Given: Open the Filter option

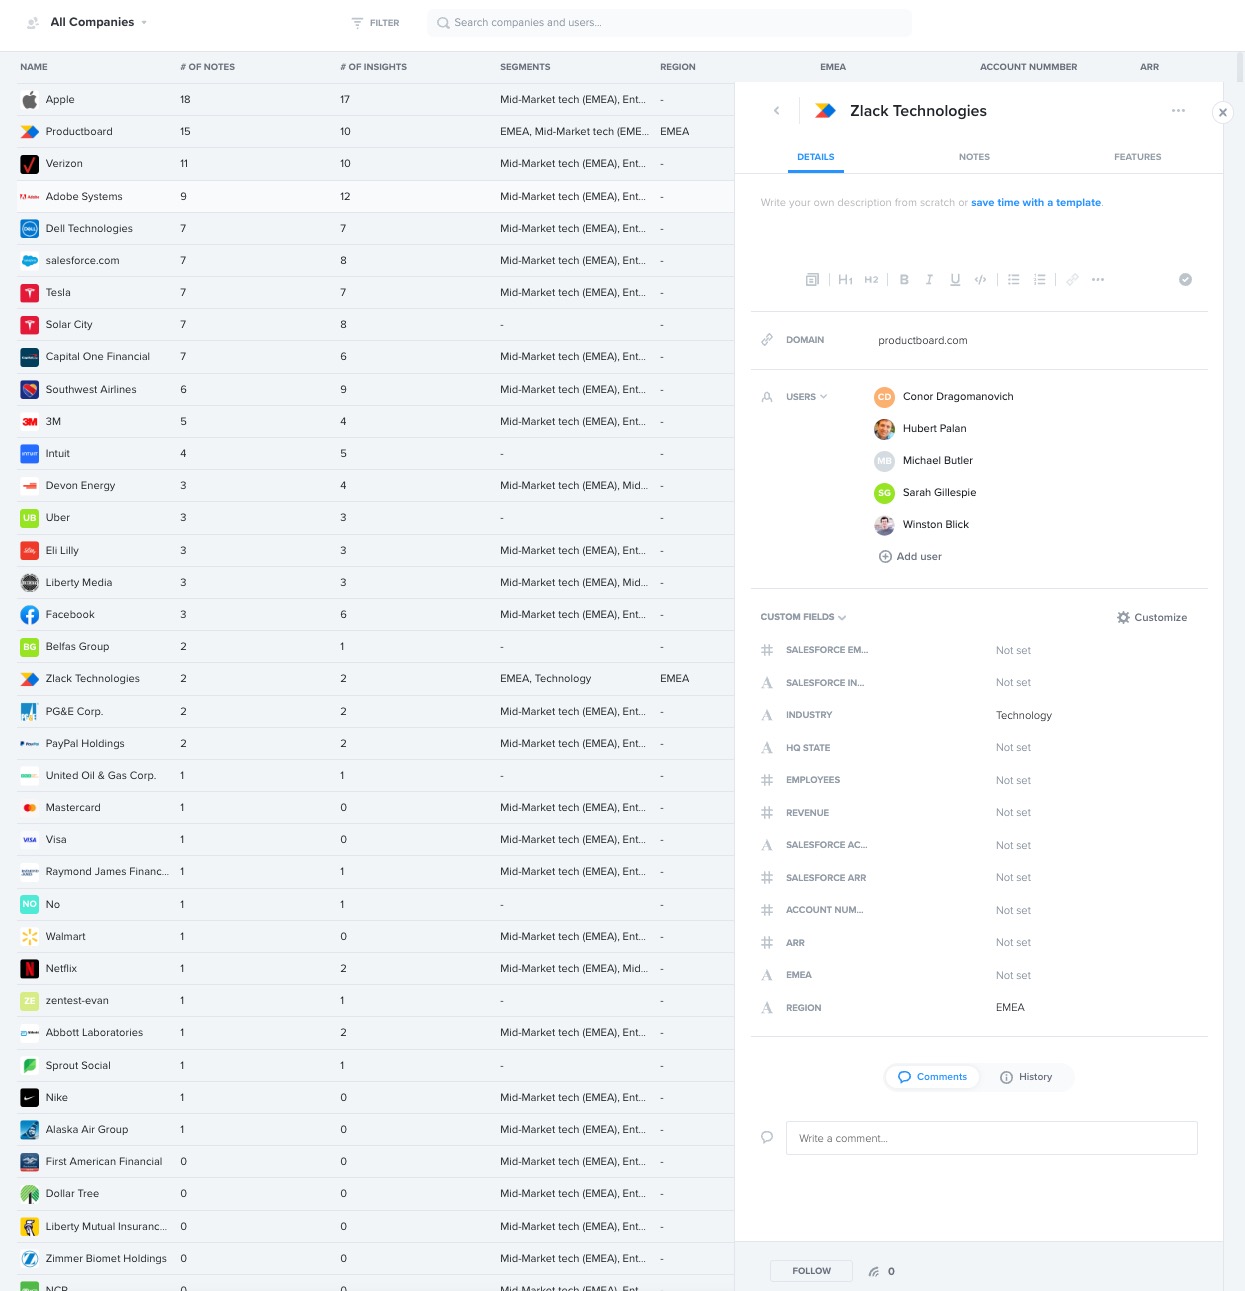Looking at the screenshot, I should (x=376, y=22).
